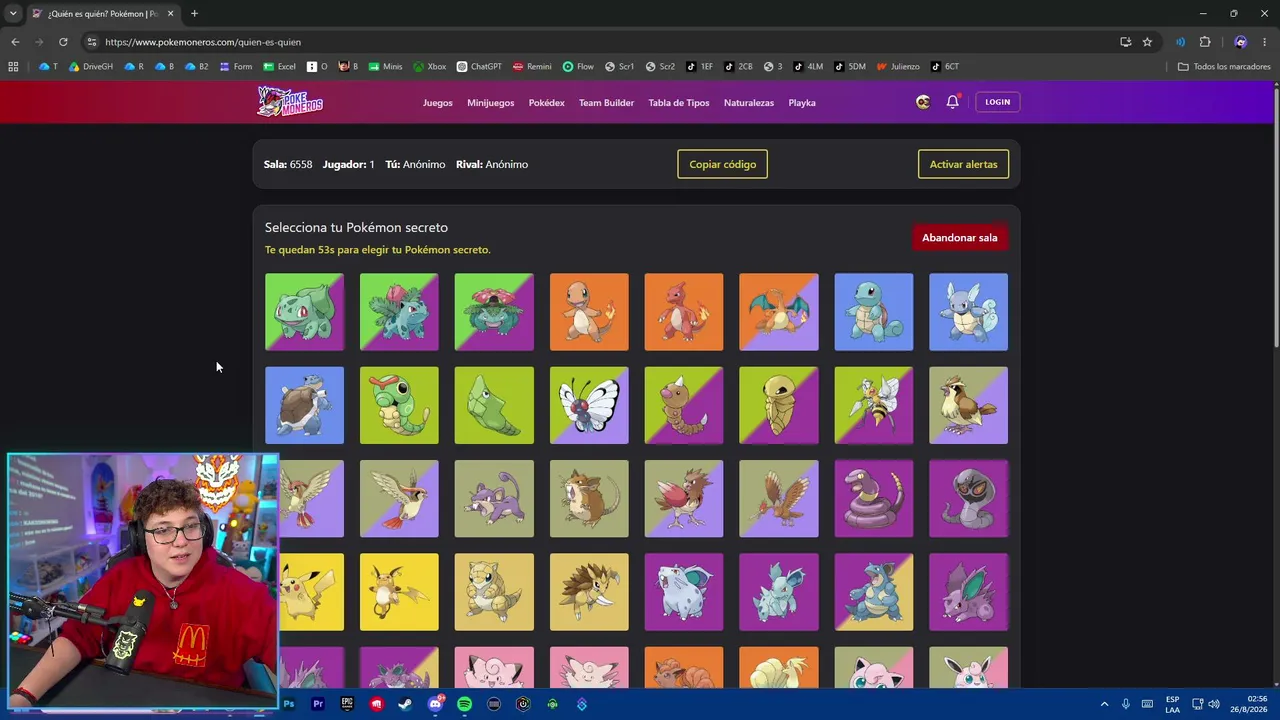Open Team Builder in the navbar

coord(606,103)
